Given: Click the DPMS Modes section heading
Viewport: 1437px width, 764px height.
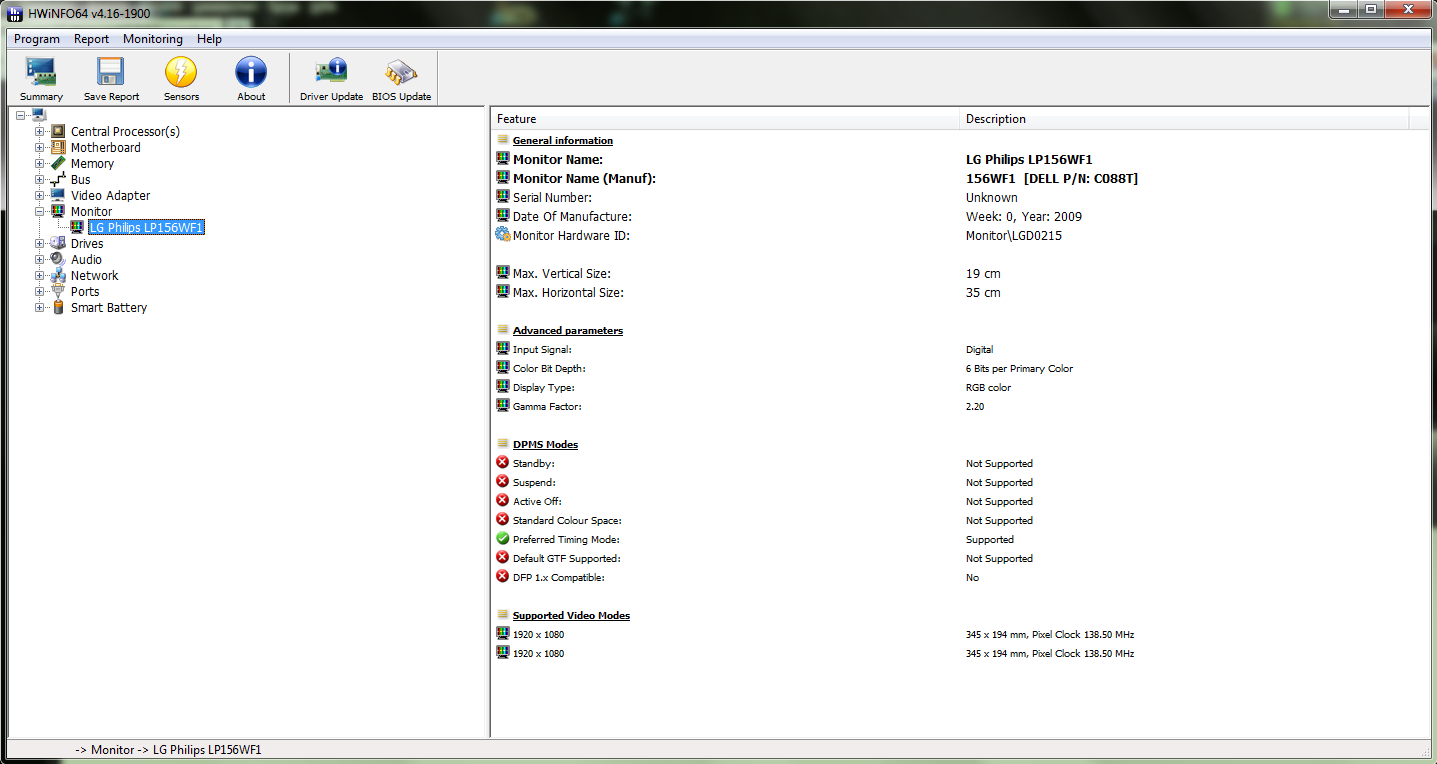Looking at the screenshot, I should tap(545, 444).
